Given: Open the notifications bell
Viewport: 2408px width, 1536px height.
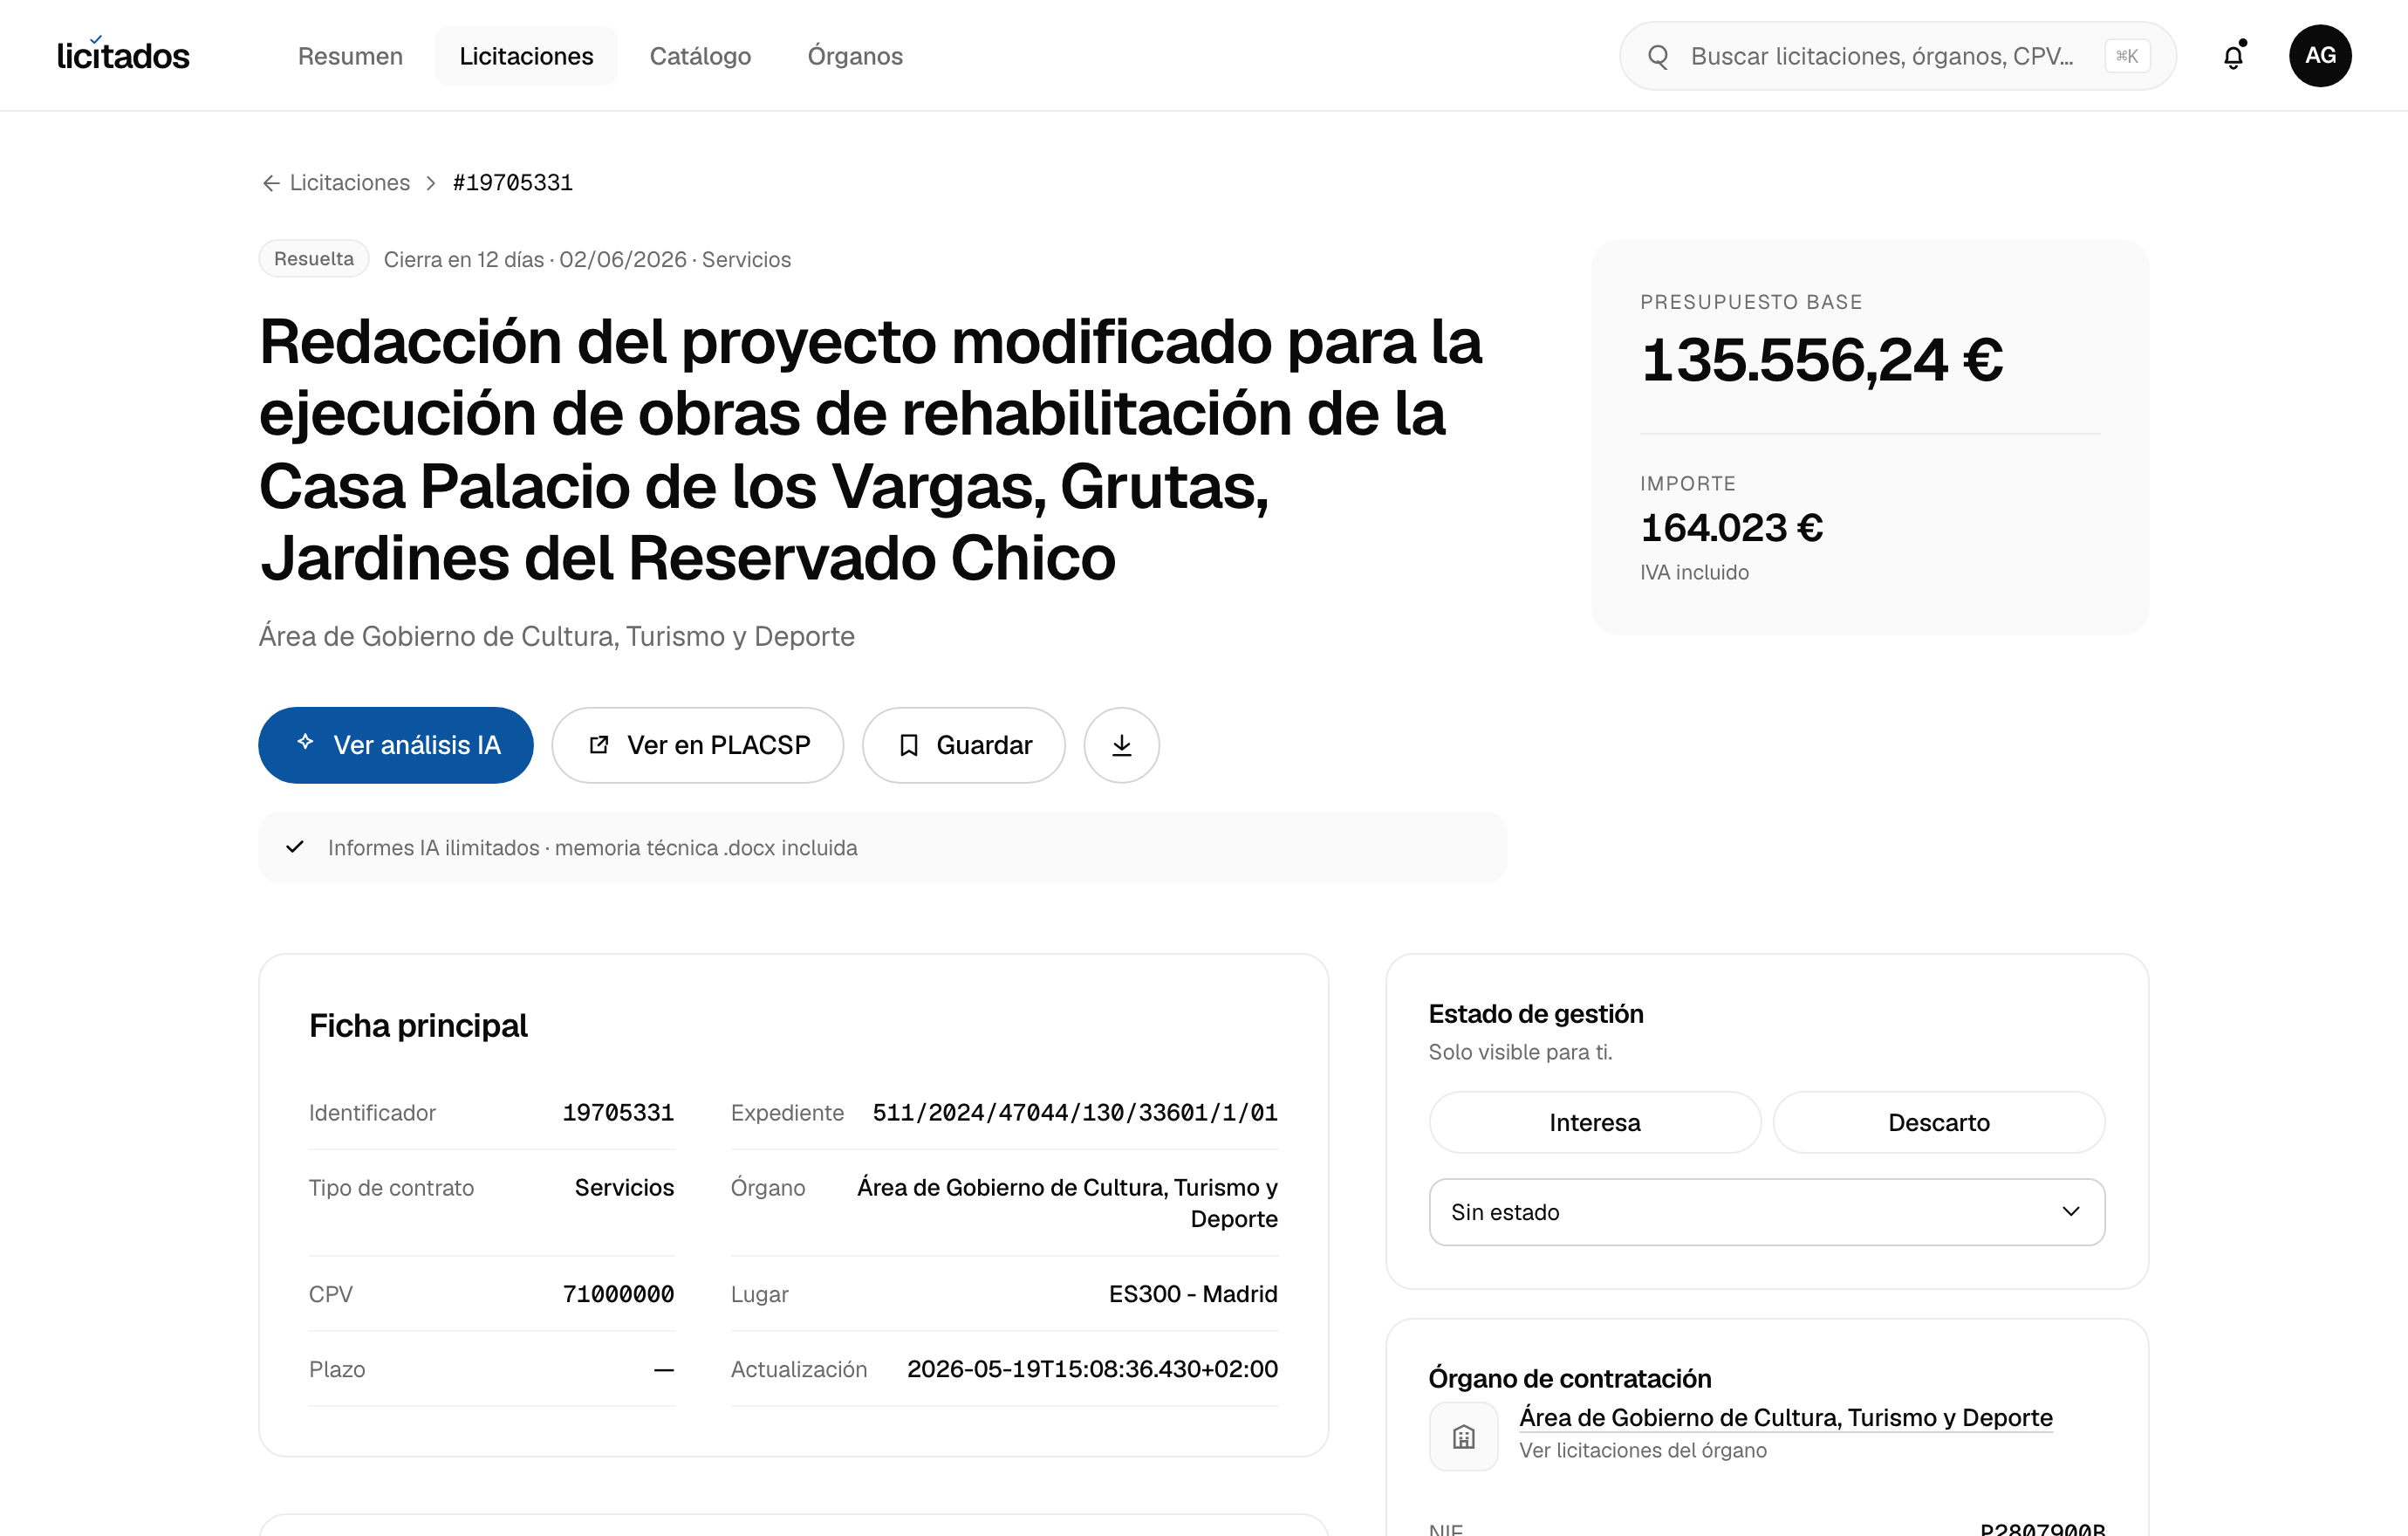Looking at the screenshot, I should click(x=2233, y=56).
